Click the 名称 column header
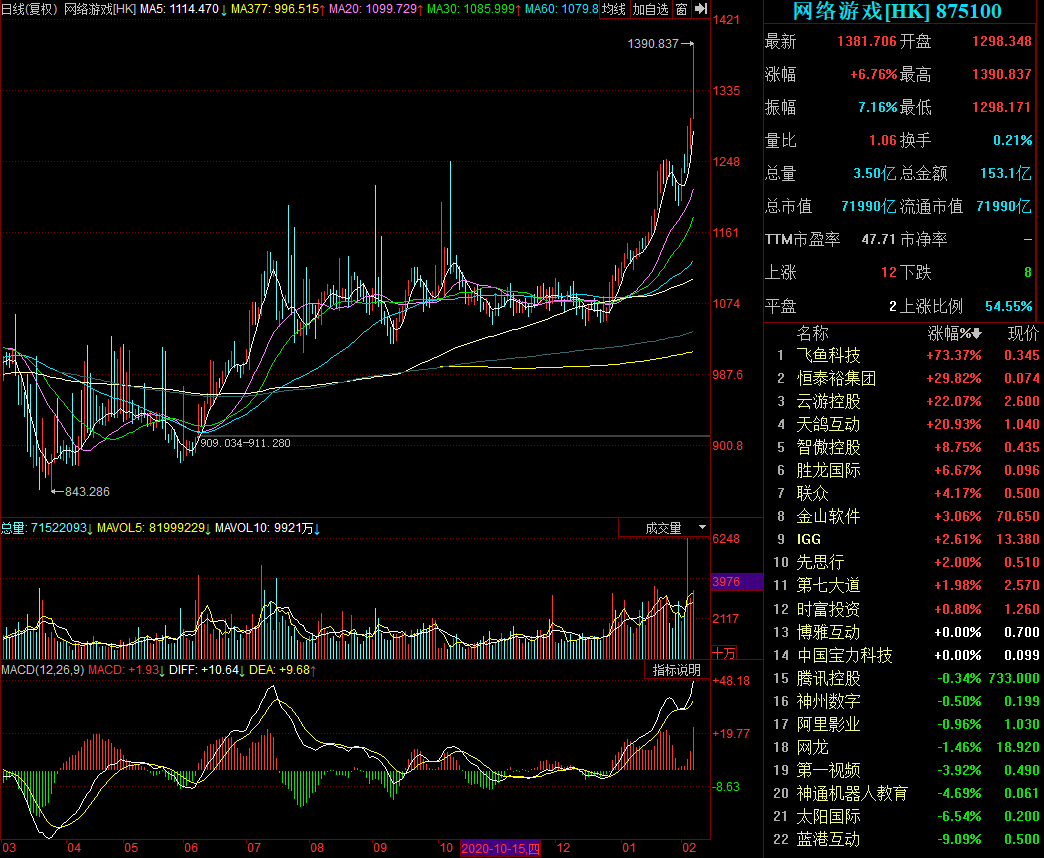1044x858 pixels. point(812,333)
